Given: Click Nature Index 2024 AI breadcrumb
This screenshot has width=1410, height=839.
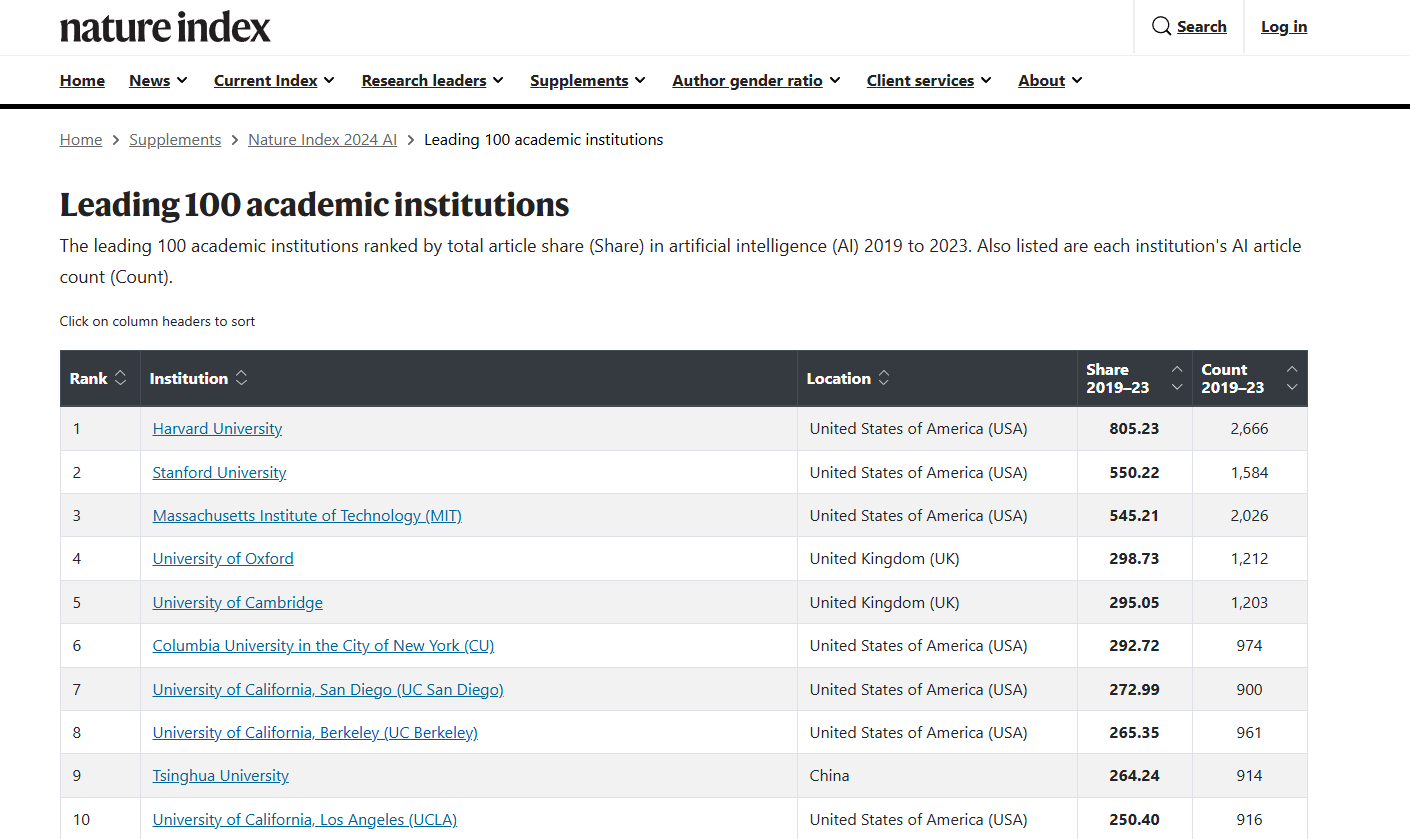Looking at the screenshot, I should [x=322, y=140].
